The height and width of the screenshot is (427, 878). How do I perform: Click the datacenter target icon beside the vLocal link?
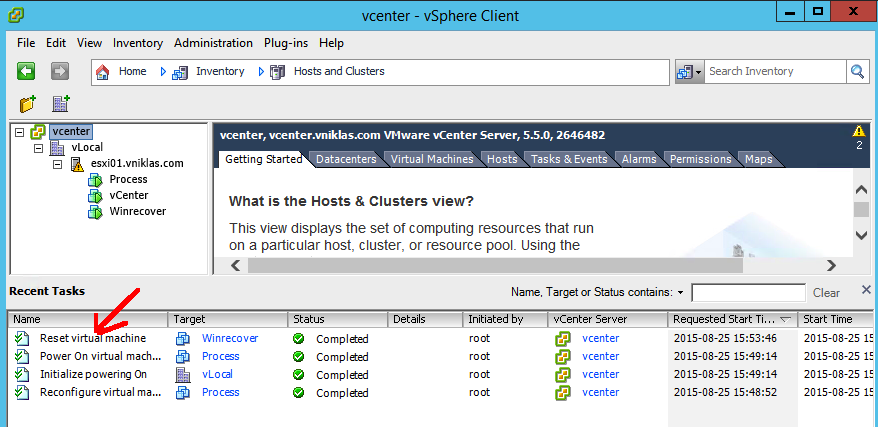183,374
